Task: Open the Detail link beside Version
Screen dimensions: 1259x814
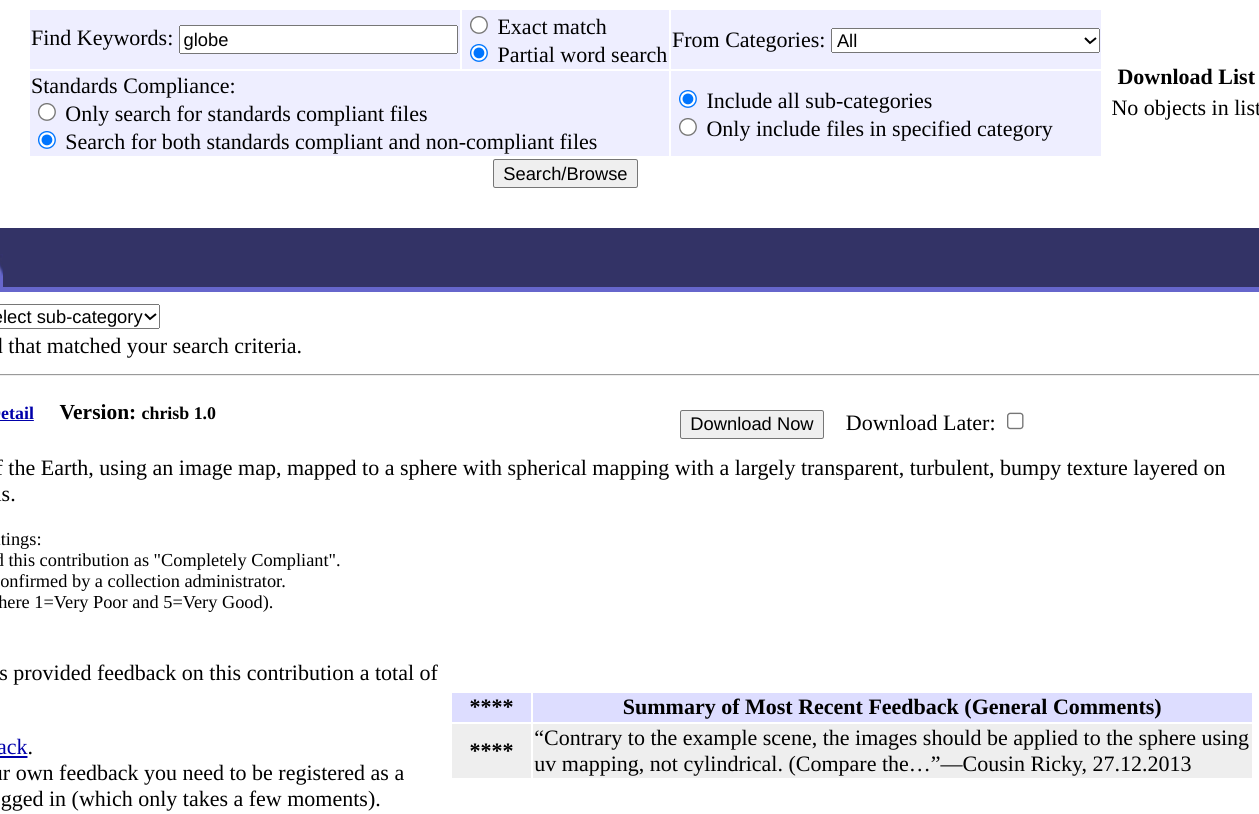Action: pos(17,413)
